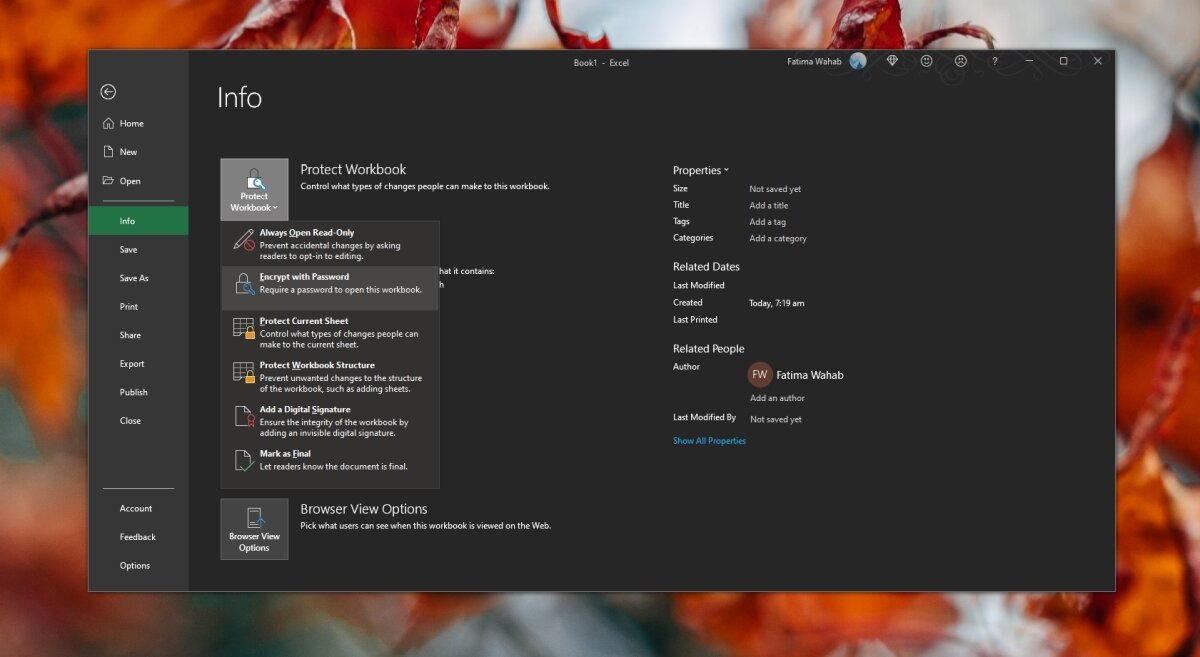The width and height of the screenshot is (1200, 657).
Task: Expand the Properties dropdown header
Action: pos(700,171)
